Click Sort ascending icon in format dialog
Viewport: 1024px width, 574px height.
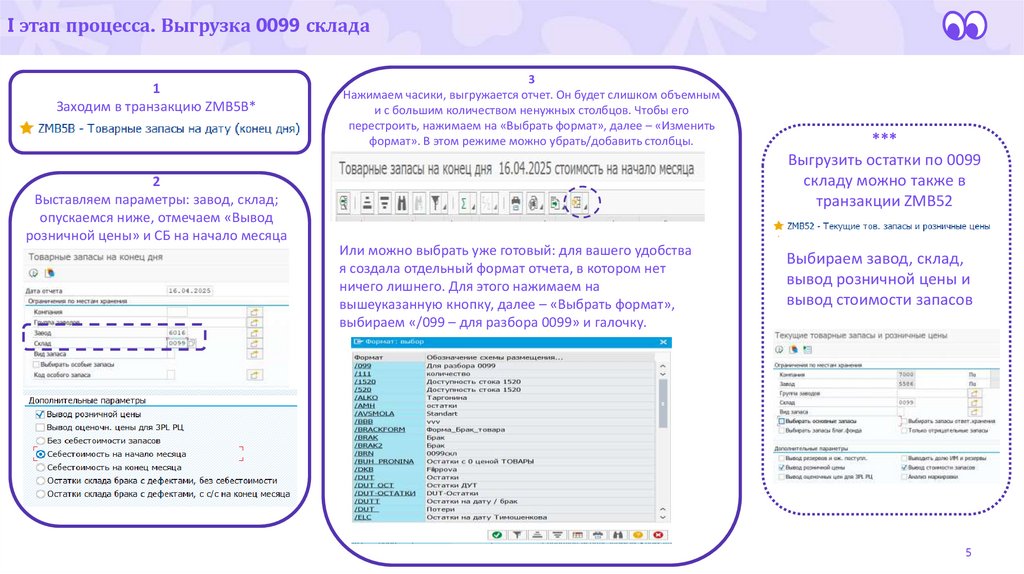pyautogui.click(x=537, y=535)
